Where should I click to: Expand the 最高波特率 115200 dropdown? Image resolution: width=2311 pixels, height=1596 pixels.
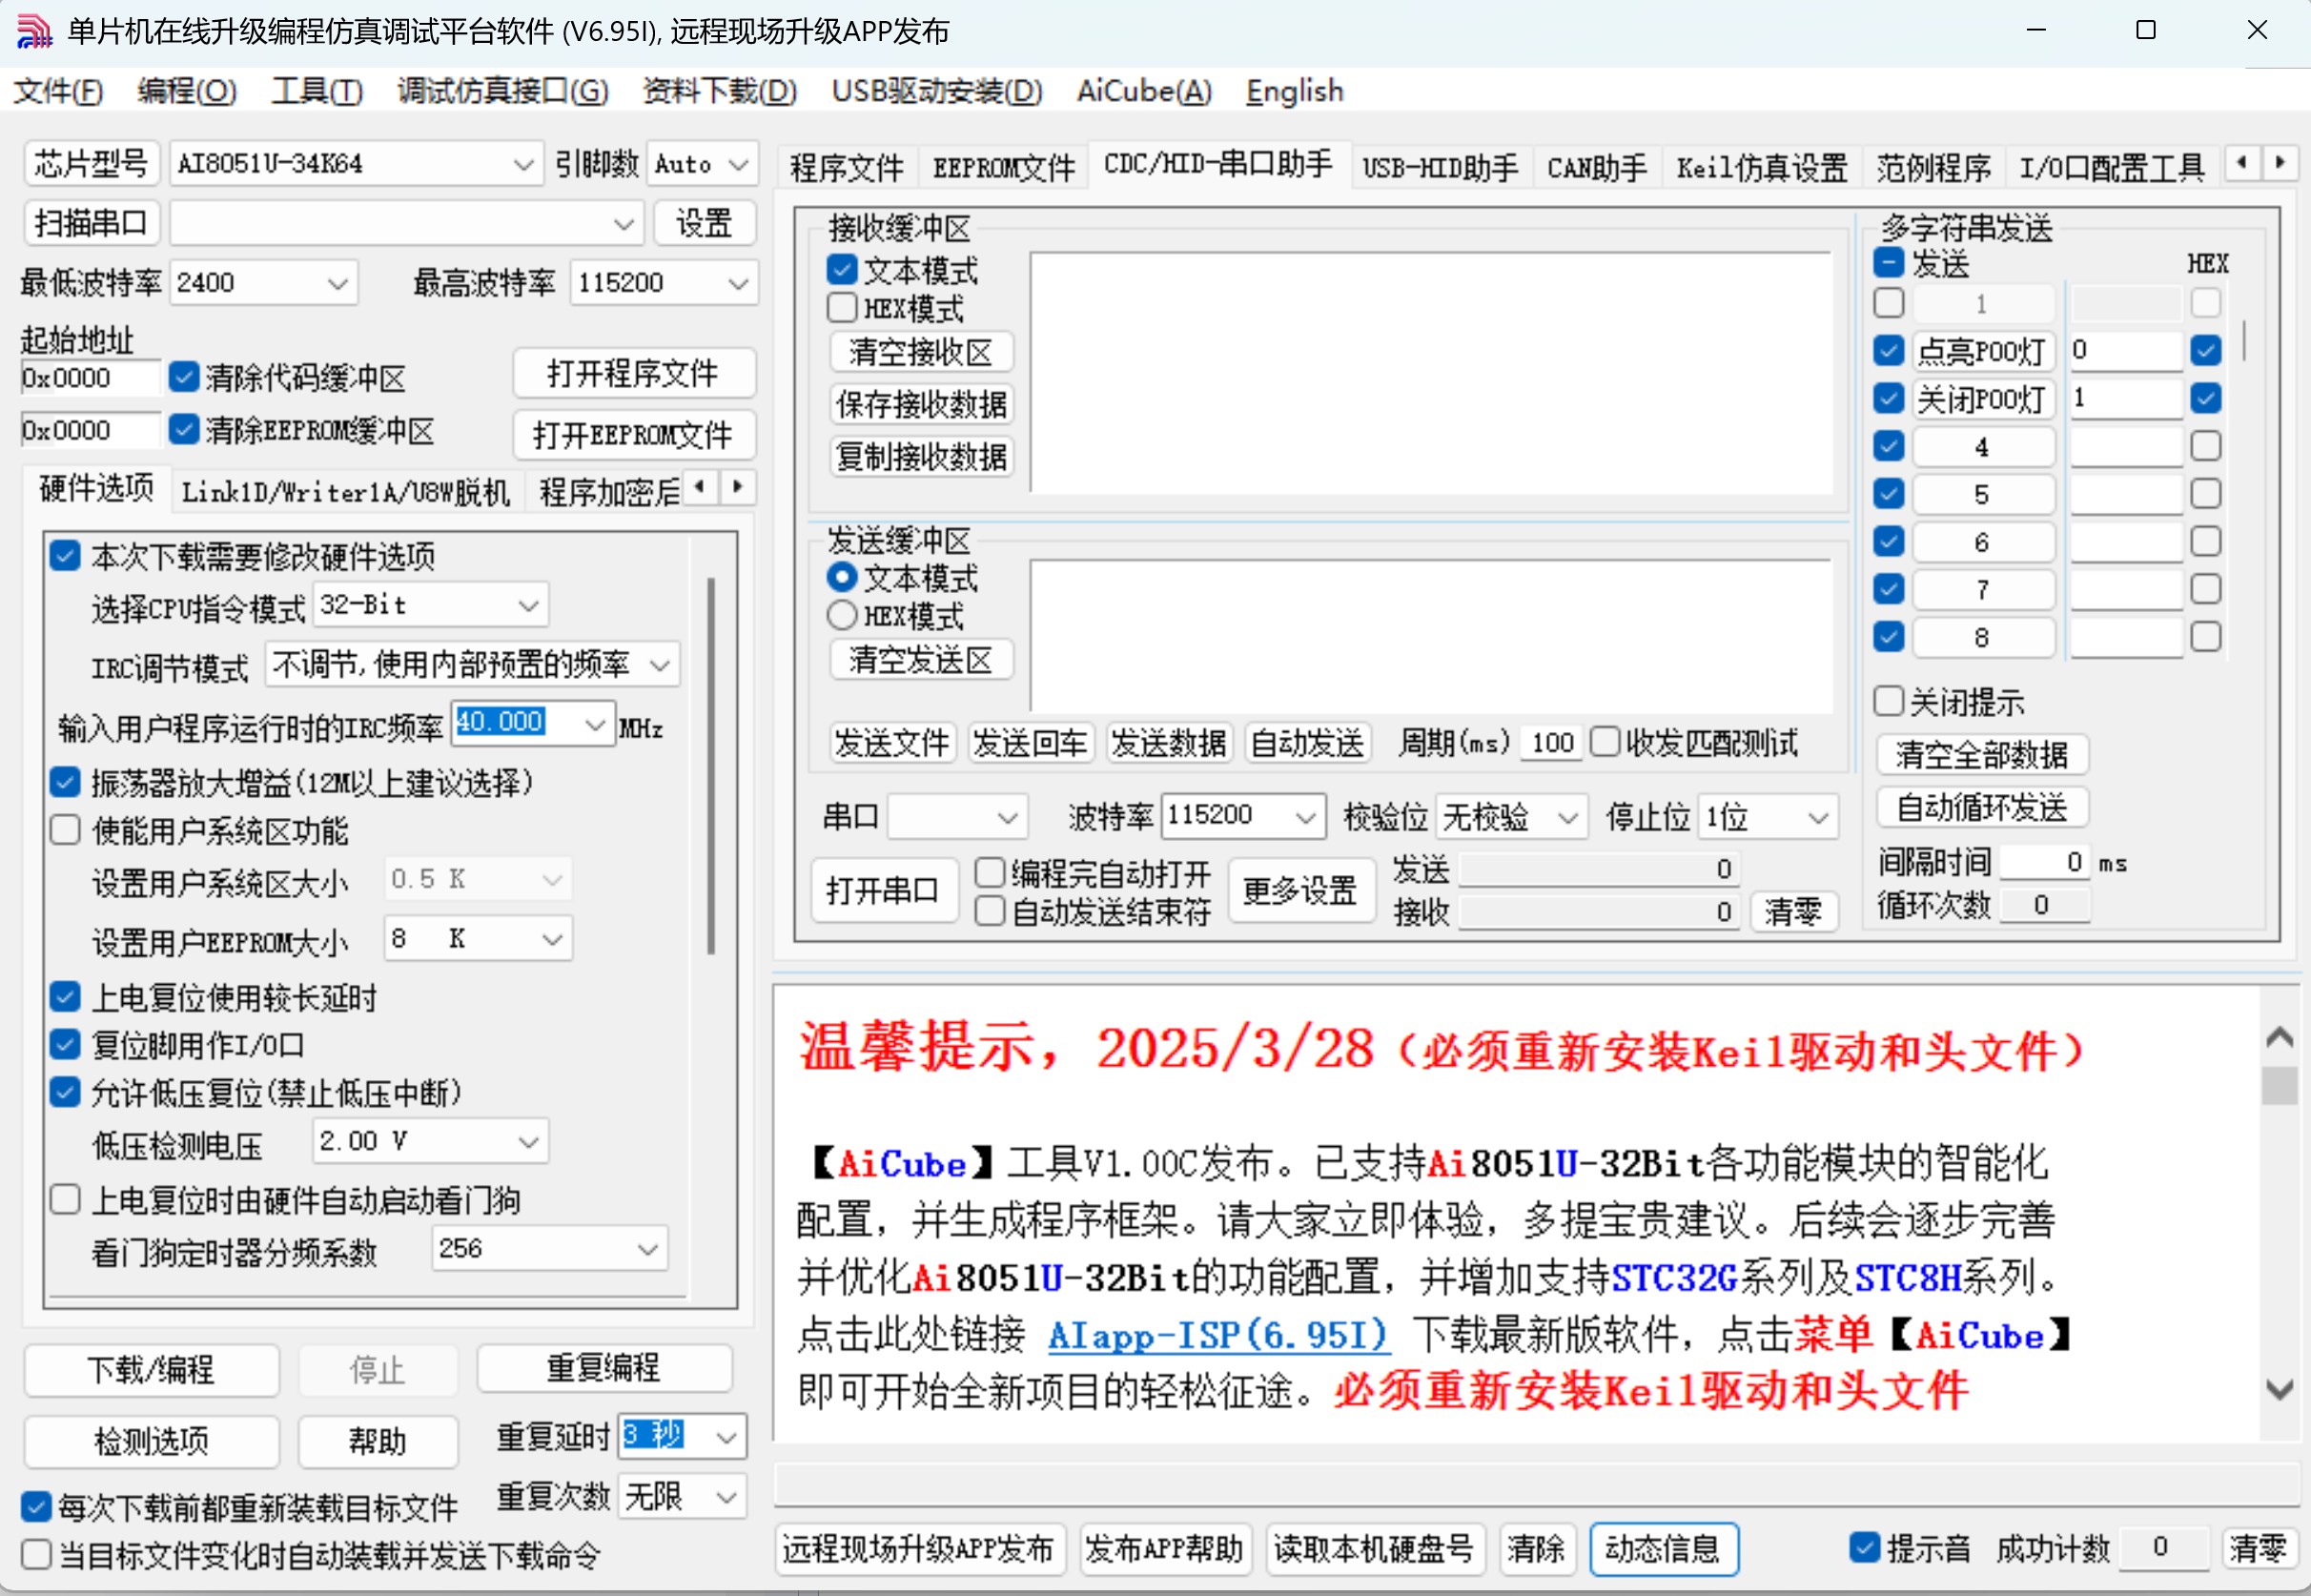coord(738,283)
